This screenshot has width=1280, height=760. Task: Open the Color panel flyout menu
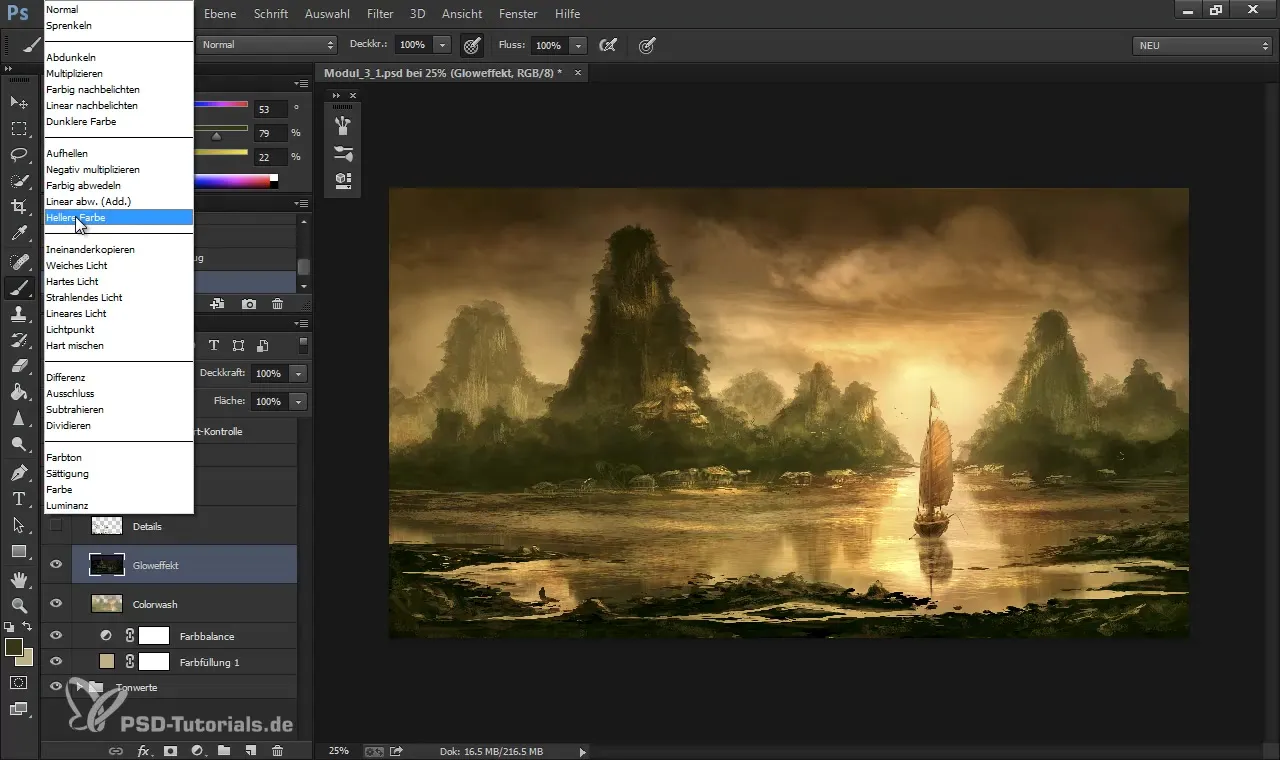coord(301,84)
